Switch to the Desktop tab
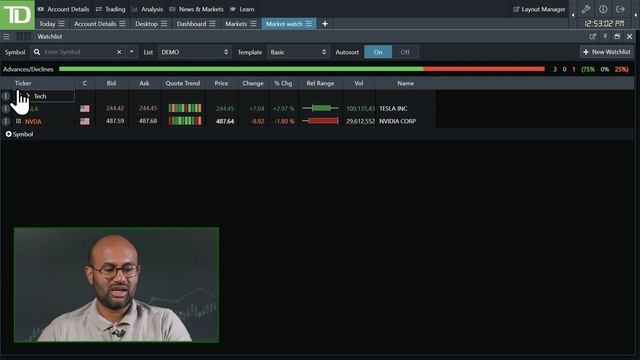Viewport: 640px width, 360px height. (x=147, y=24)
